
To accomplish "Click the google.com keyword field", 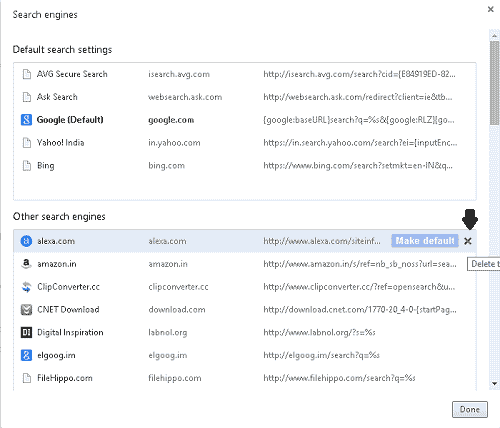I will [x=171, y=120].
